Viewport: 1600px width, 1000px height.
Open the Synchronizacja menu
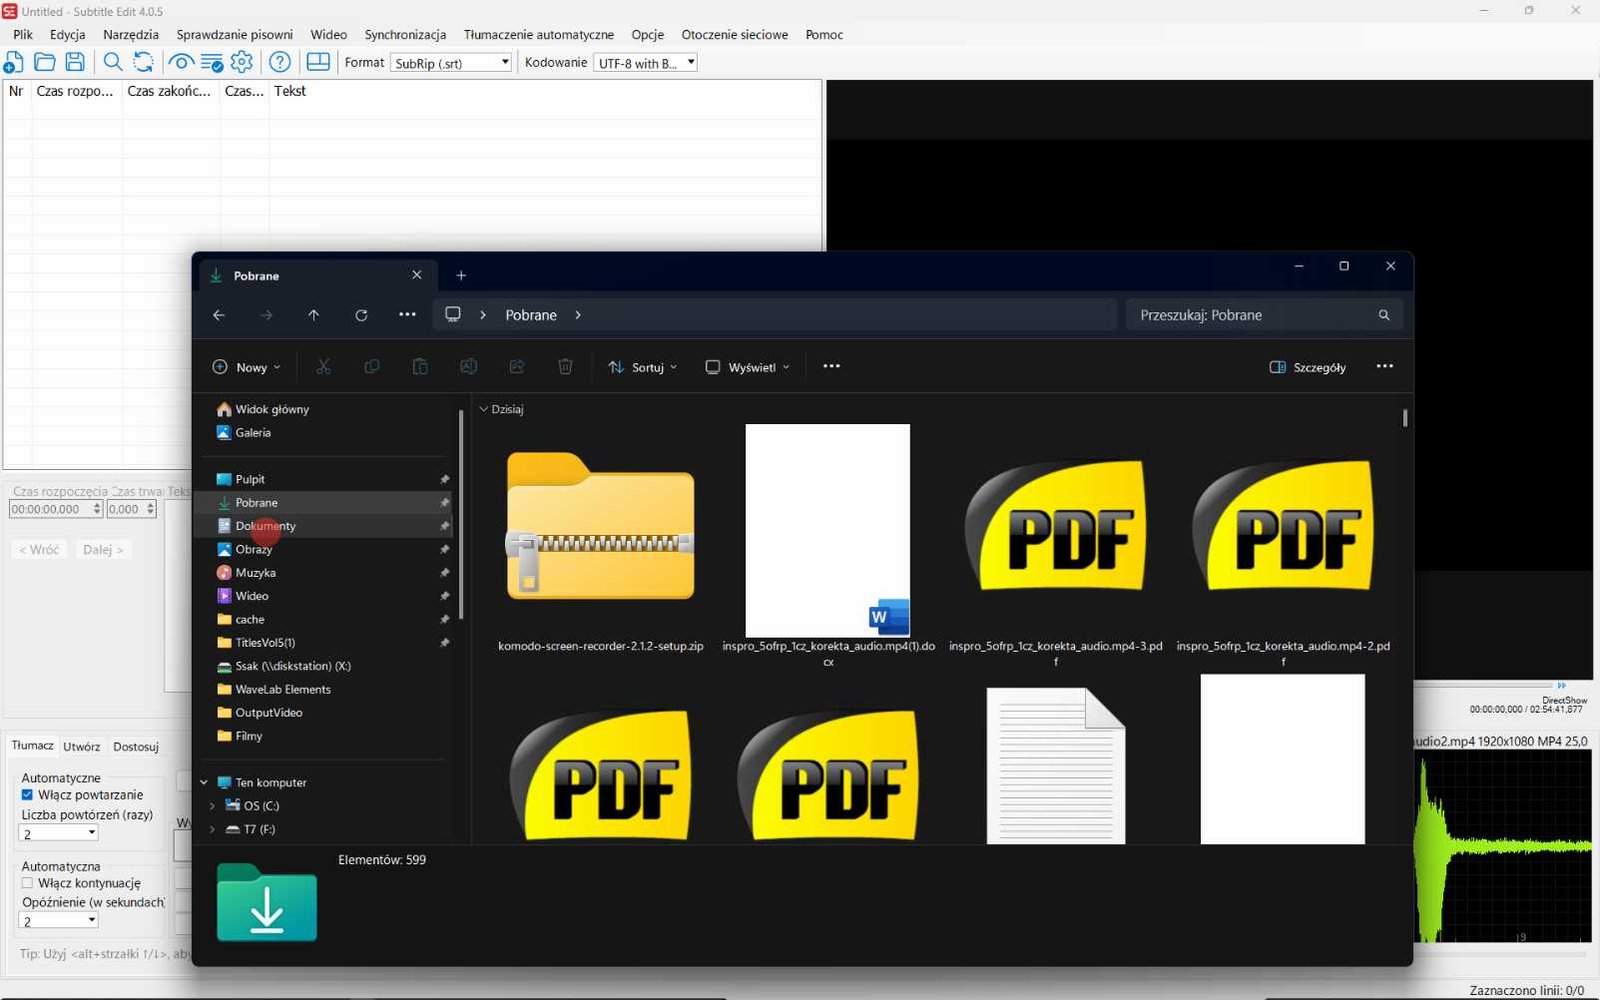(x=405, y=34)
